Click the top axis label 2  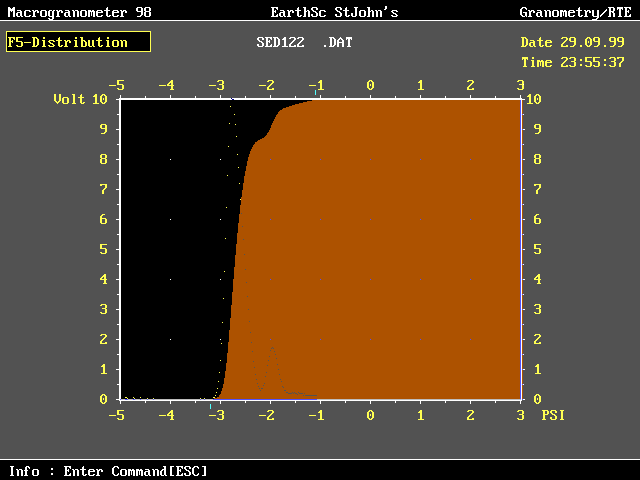[x=470, y=85]
